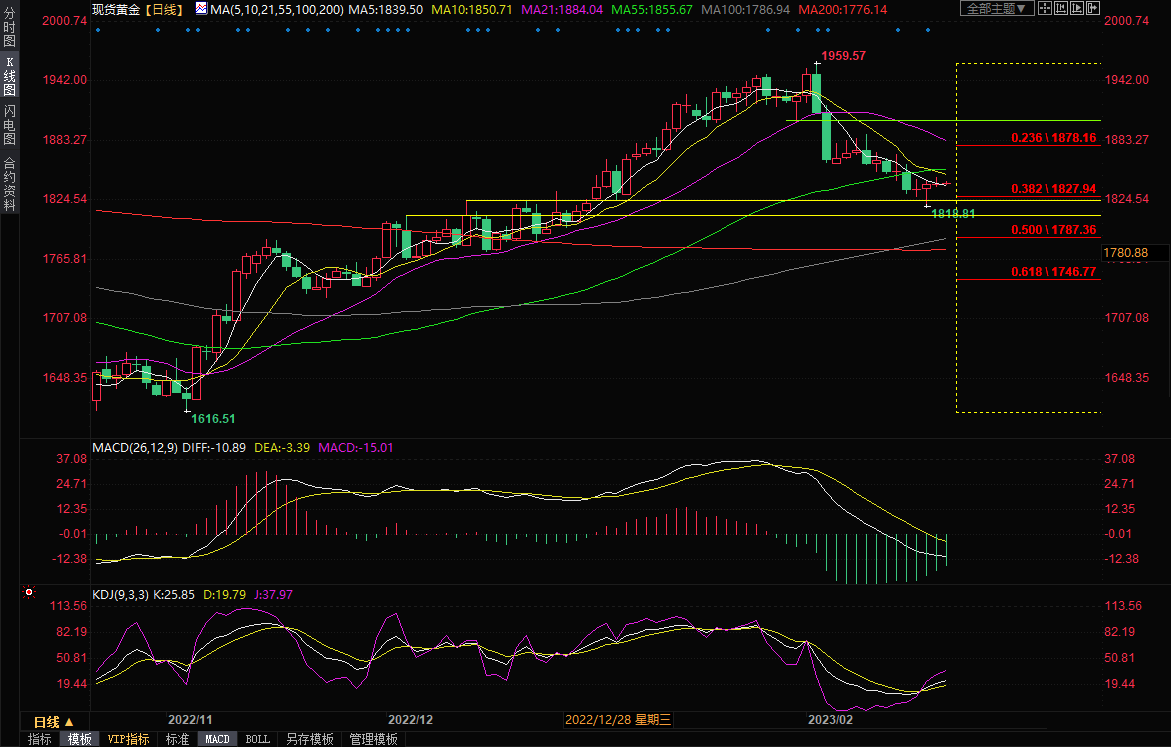Click the 管理模板 button
The image size is (1171, 747).
click(x=373, y=739)
